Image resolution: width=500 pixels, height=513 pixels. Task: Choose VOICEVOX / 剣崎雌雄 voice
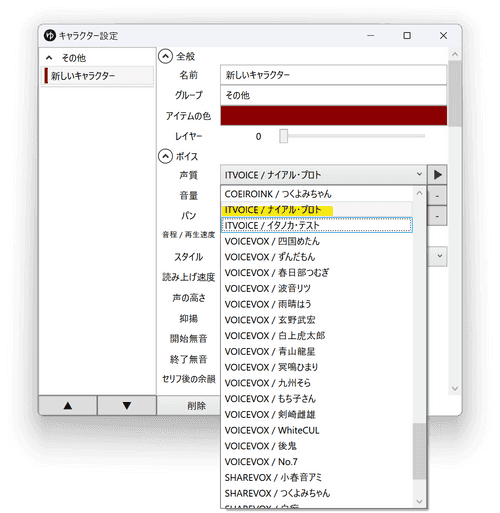tap(317, 415)
